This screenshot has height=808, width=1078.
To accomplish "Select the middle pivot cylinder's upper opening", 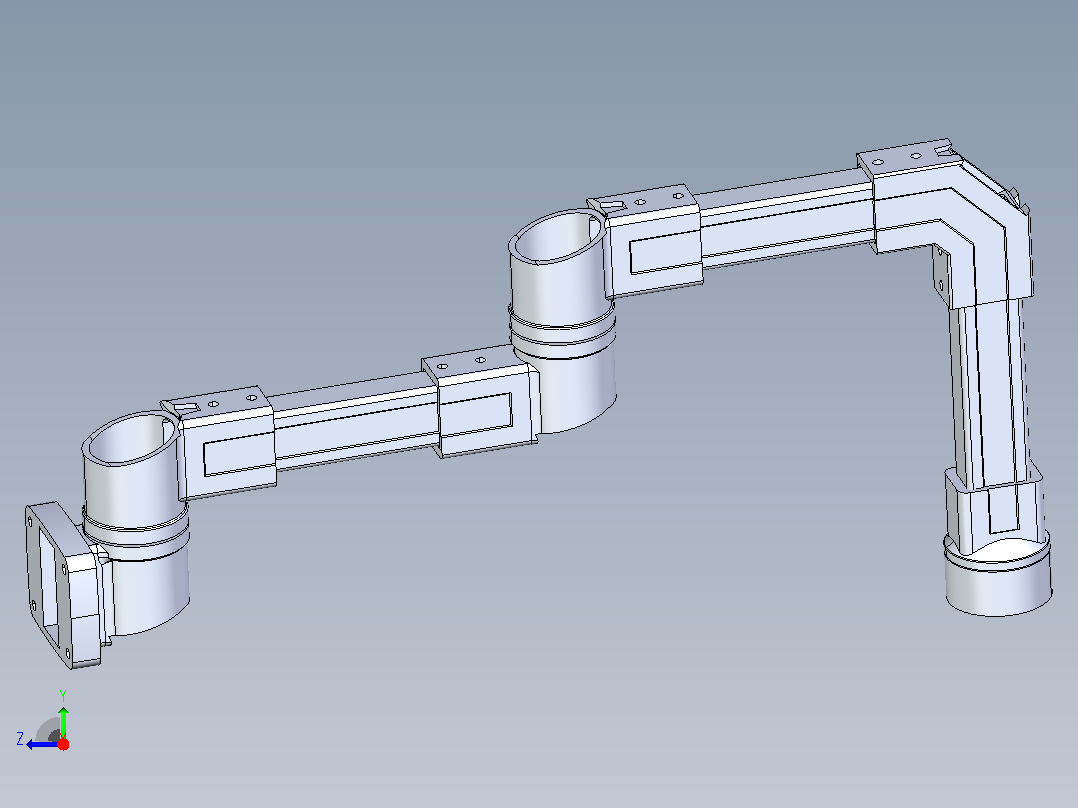I will 558,236.
